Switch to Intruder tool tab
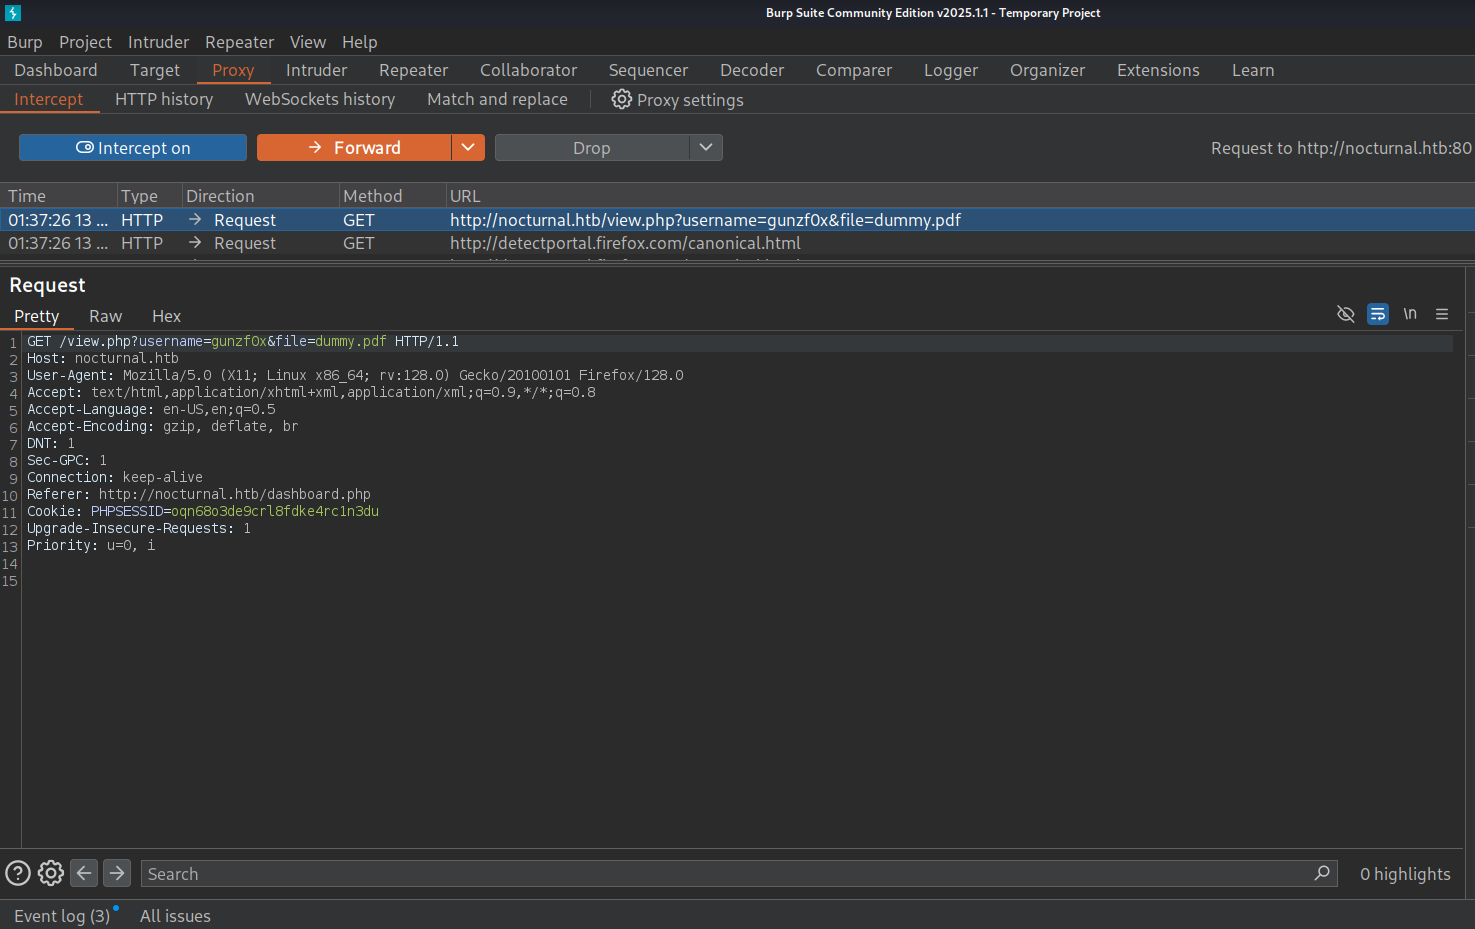 [x=317, y=70]
